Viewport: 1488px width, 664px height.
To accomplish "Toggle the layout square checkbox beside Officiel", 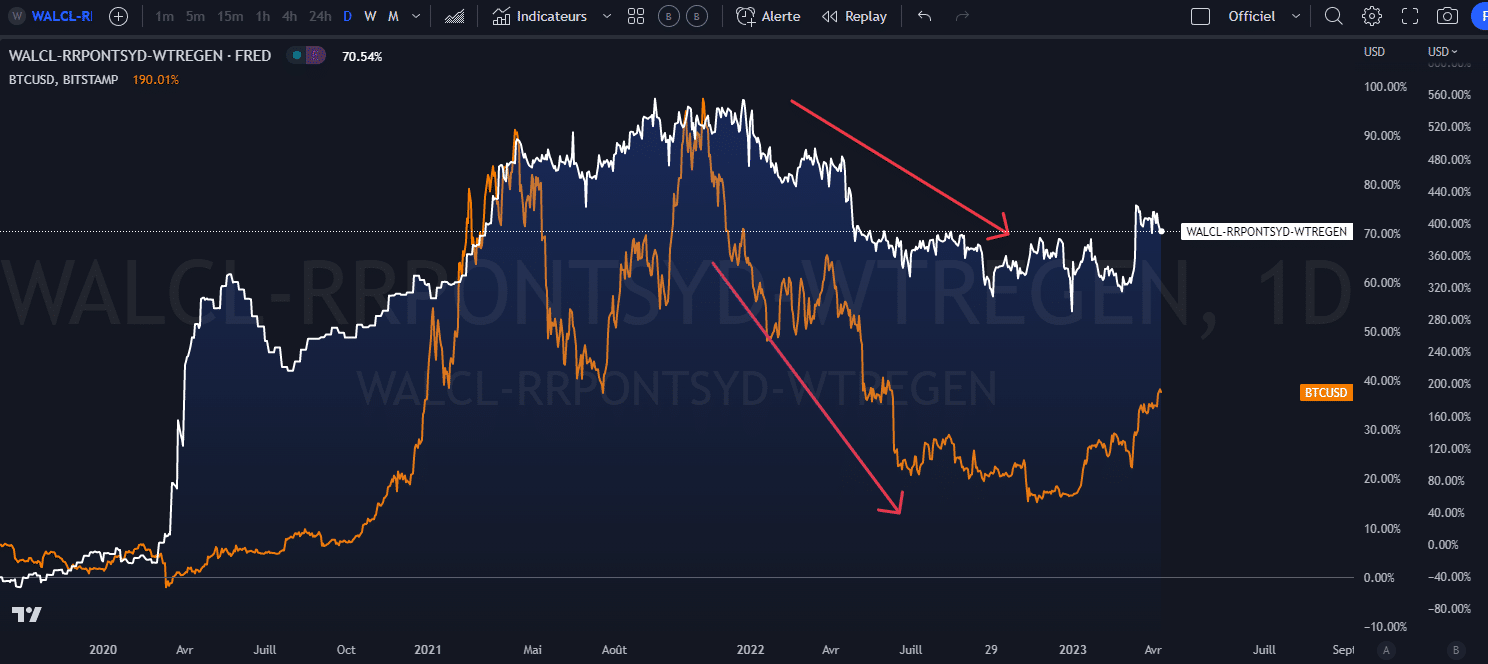I will (x=1201, y=16).
